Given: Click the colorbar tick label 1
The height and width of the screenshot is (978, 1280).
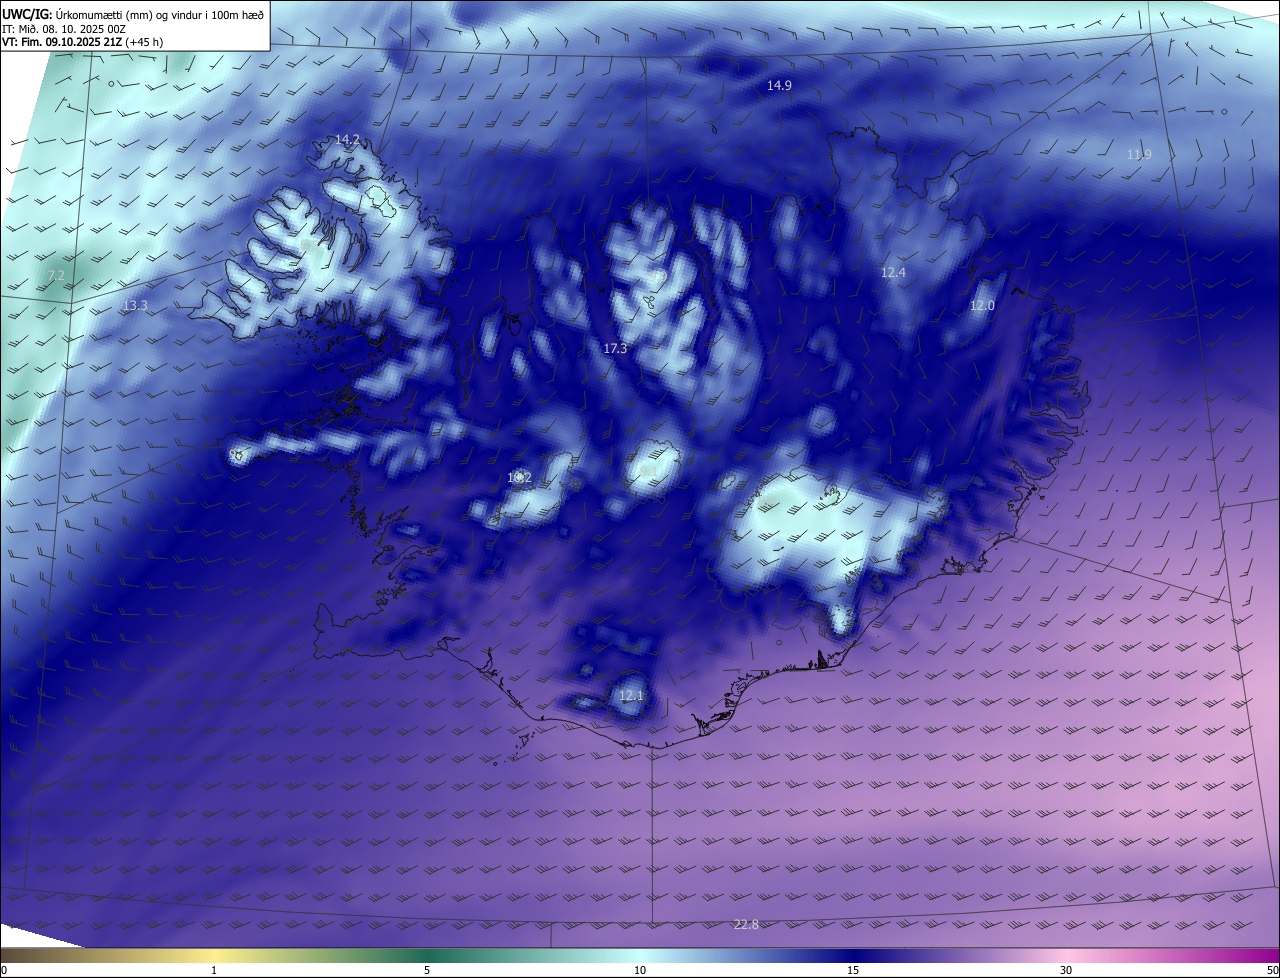Looking at the screenshot, I should [x=214, y=970].
